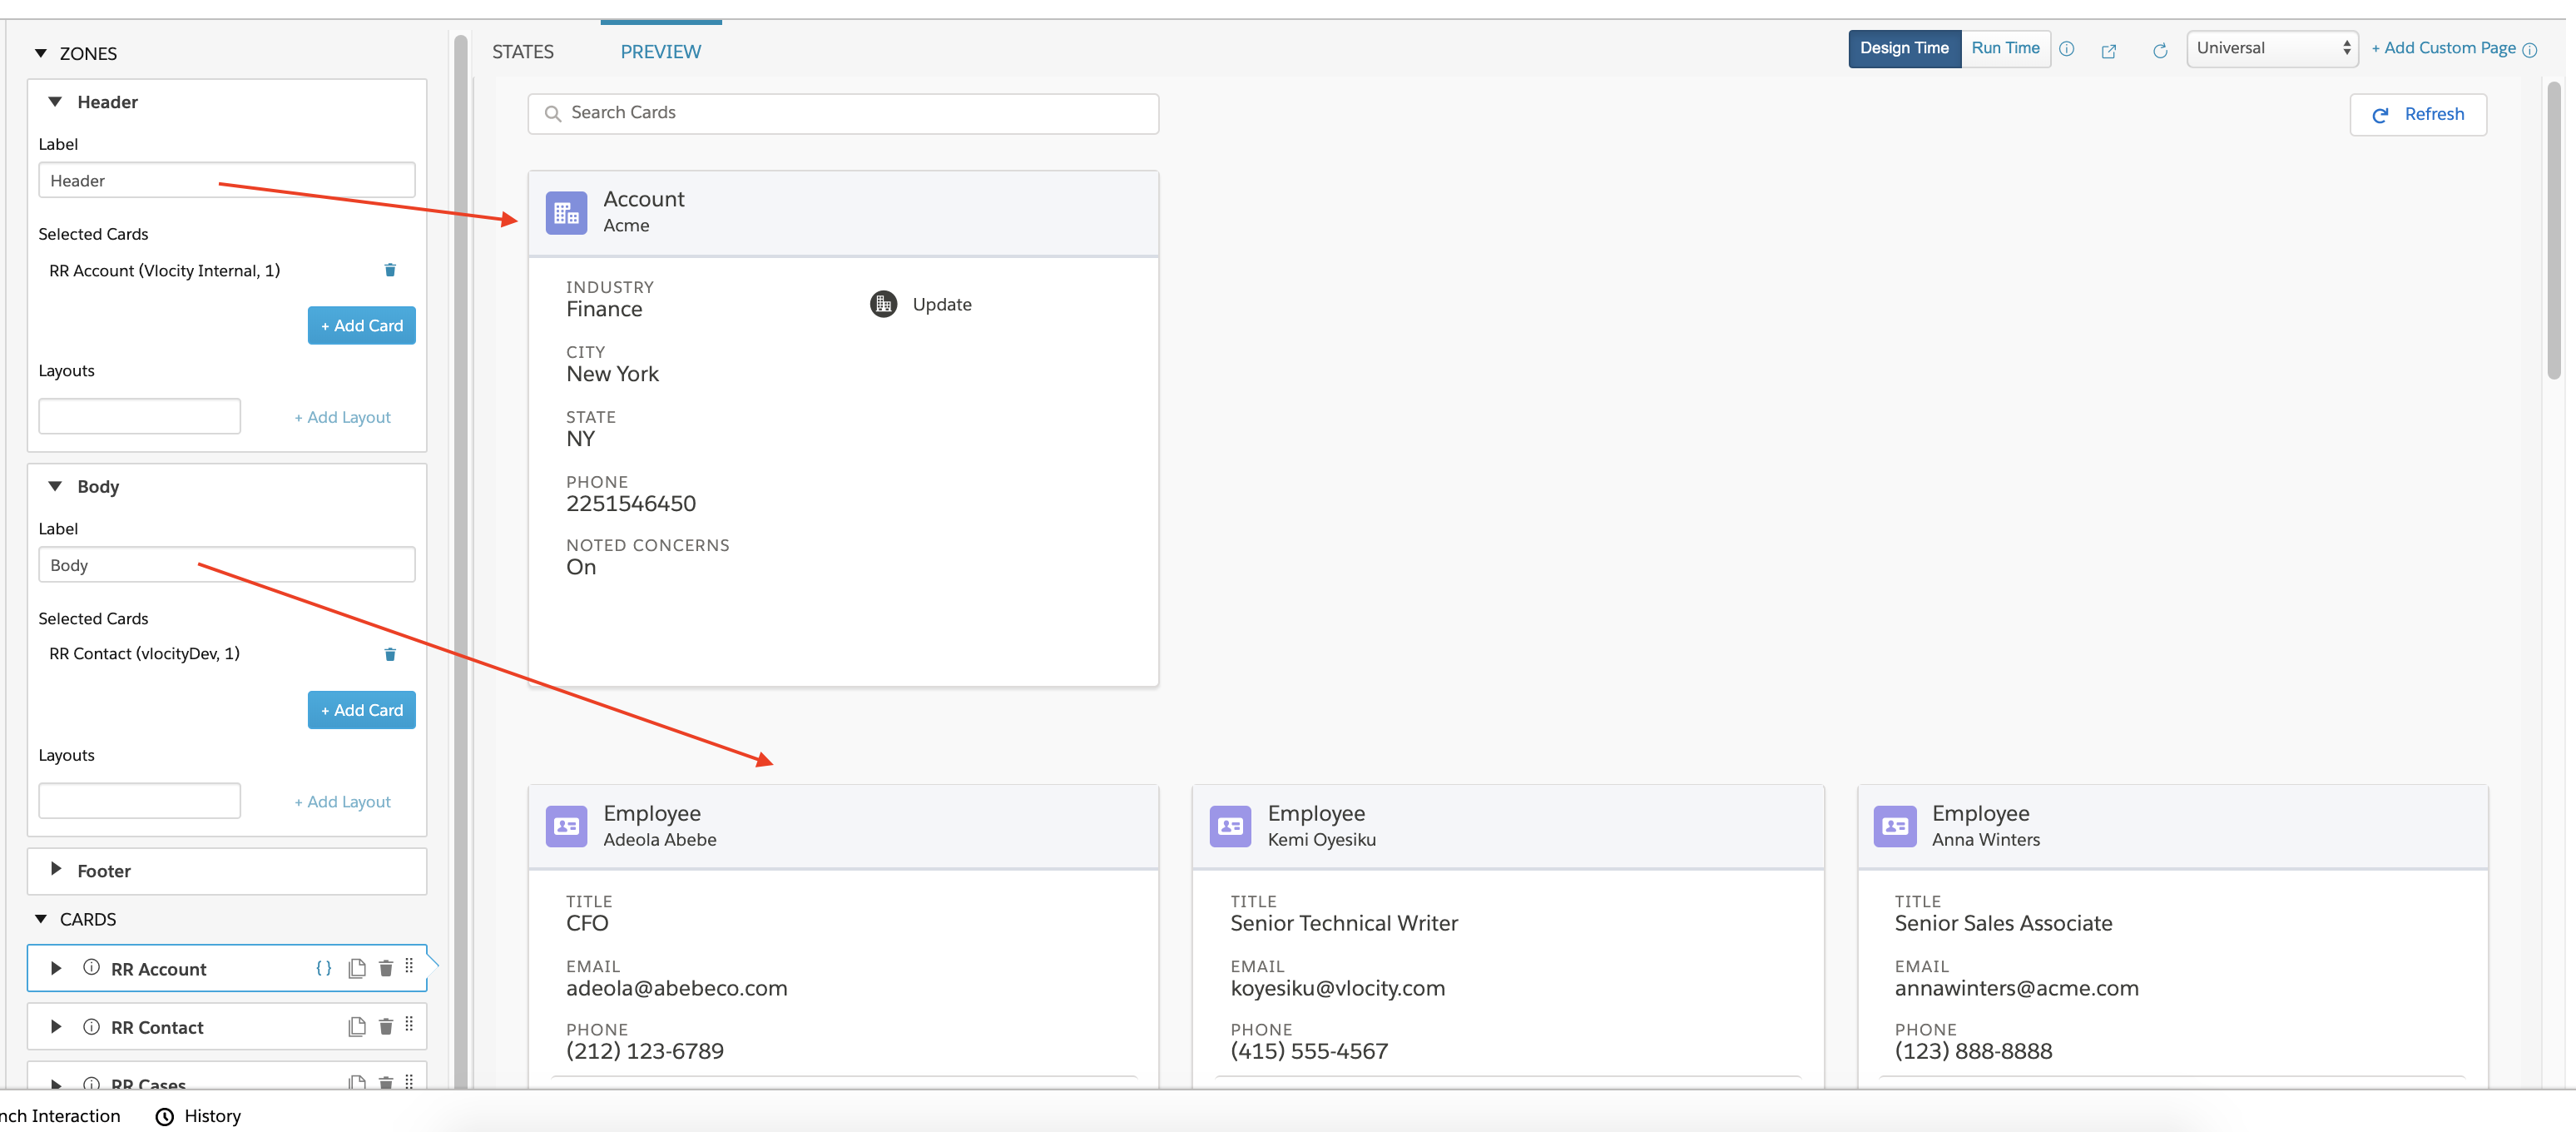2576x1132 pixels.
Task: Click the Update action icon on Account card
Action: click(883, 304)
